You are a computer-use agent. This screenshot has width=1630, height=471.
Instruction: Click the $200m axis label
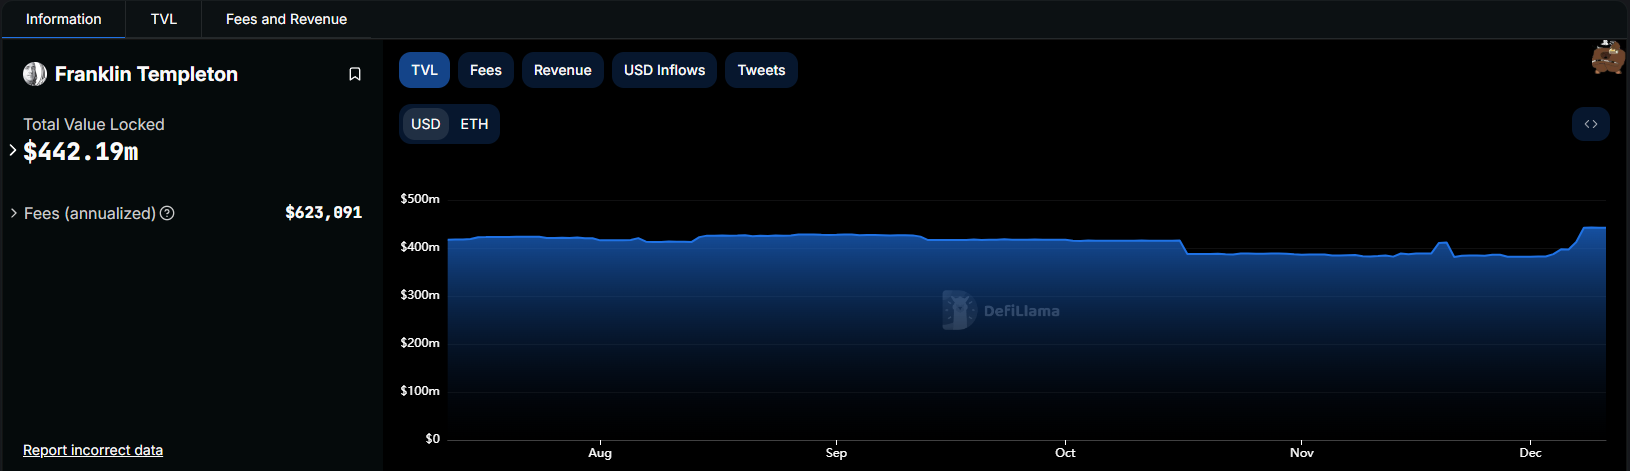[x=420, y=343]
